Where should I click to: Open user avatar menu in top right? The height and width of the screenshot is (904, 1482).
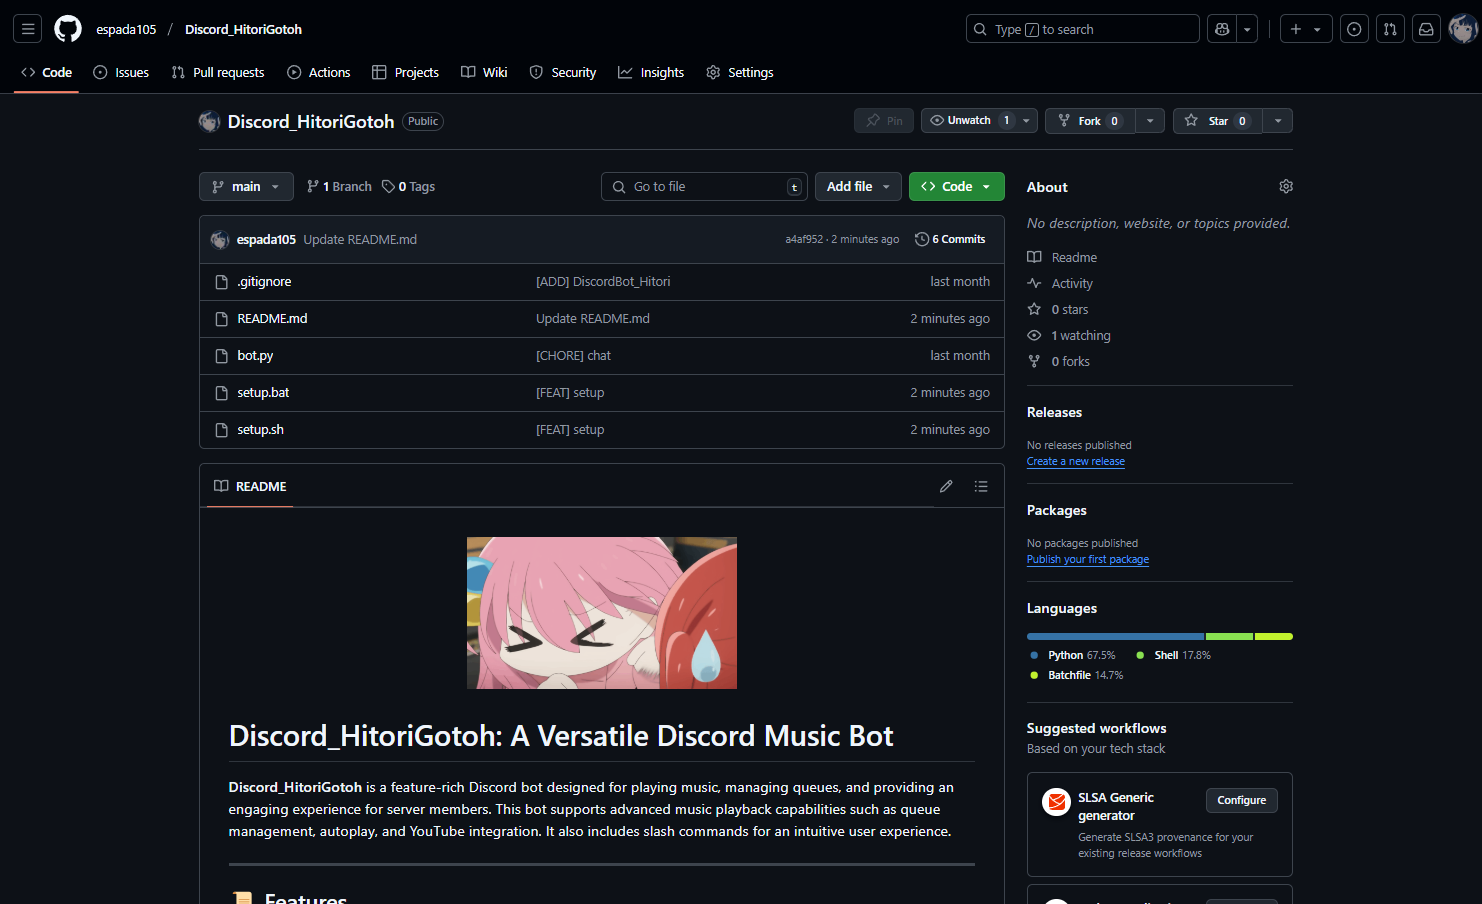pyautogui.click(x=1463, y=29)
